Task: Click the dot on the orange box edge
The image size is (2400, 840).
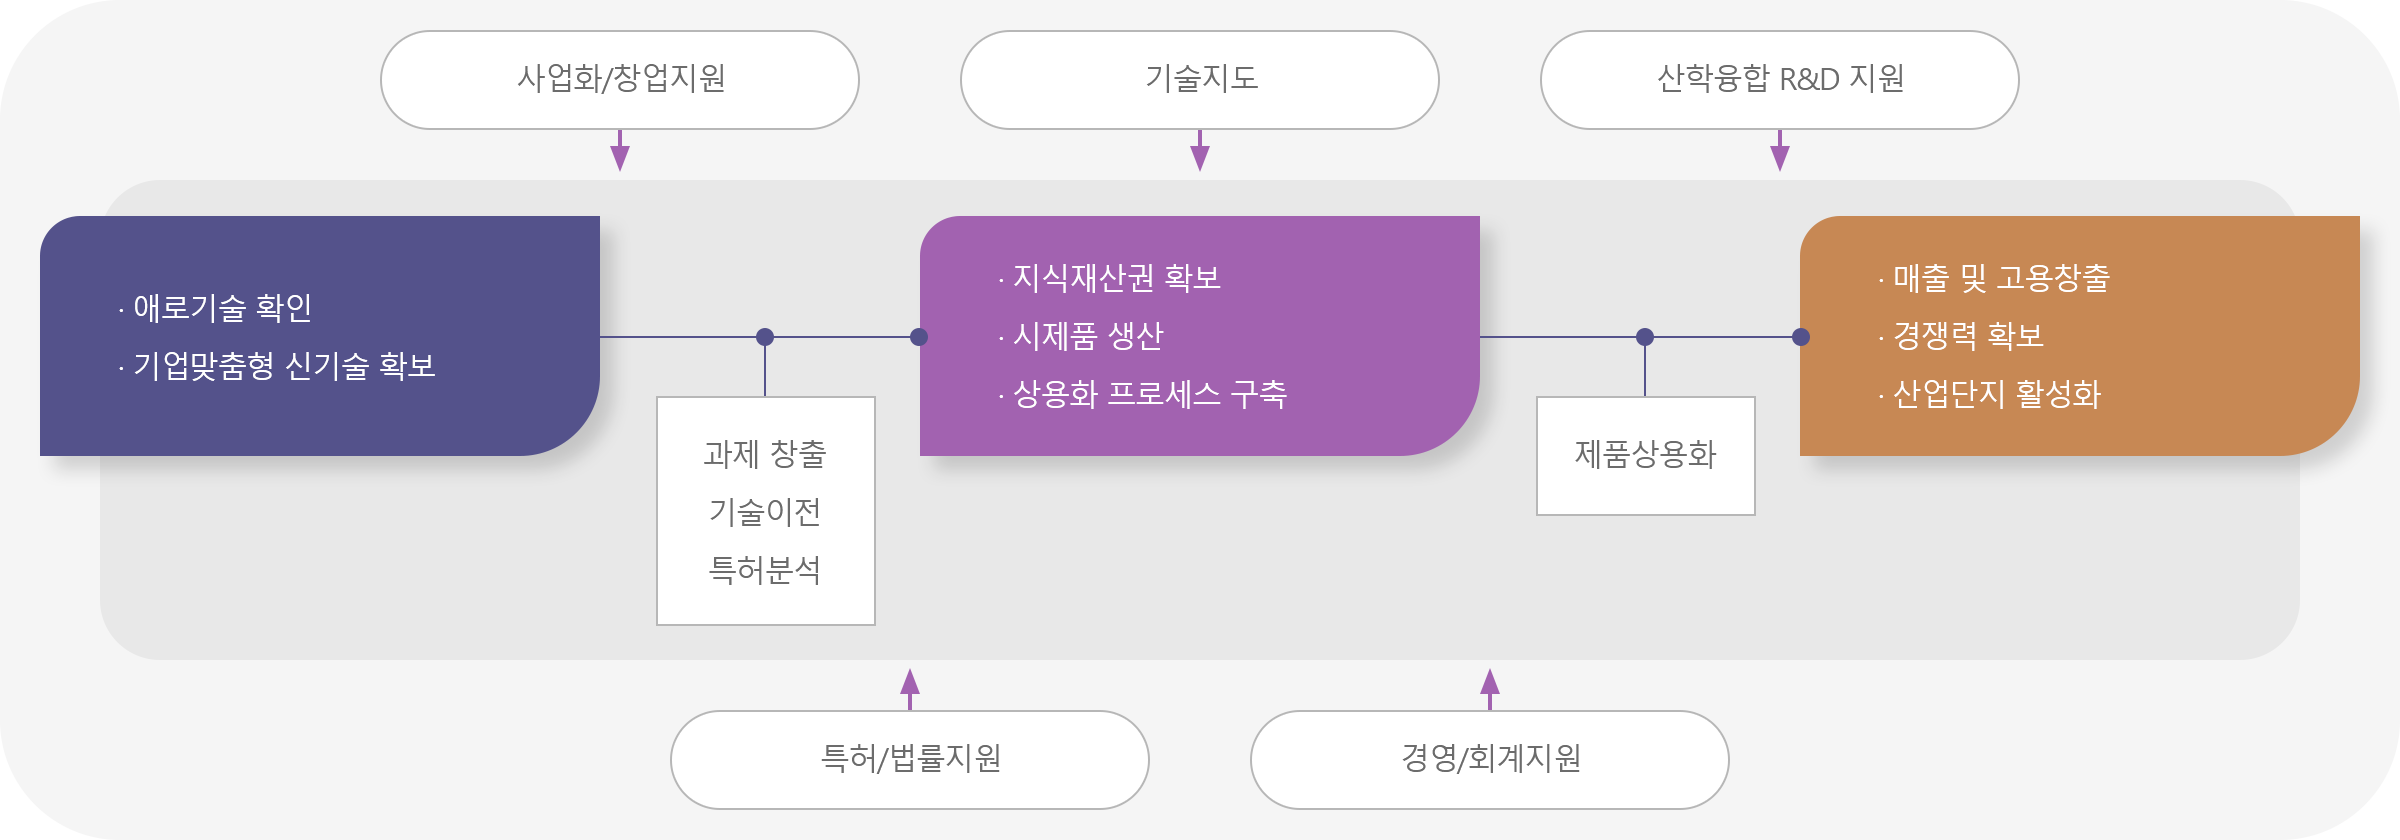Action: pos(1801,337)
